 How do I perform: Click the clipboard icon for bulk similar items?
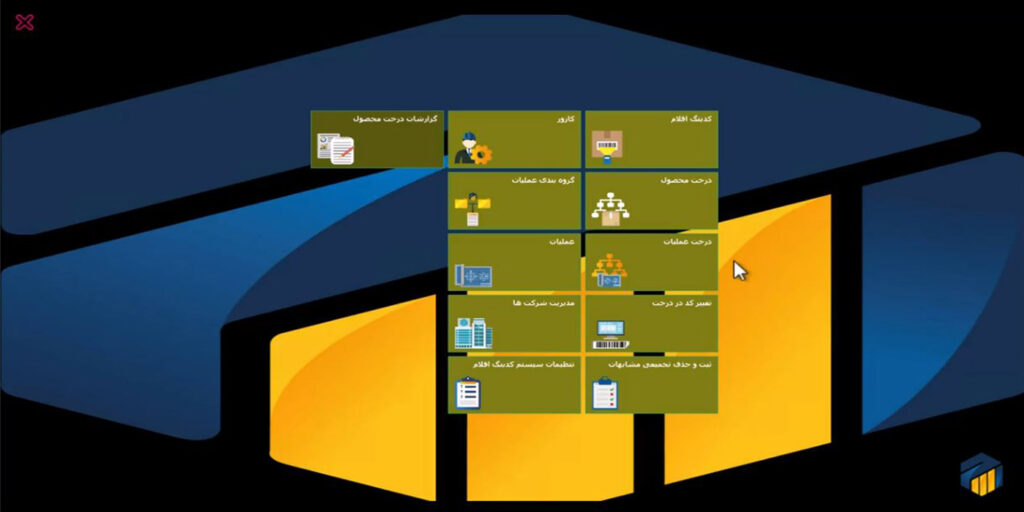[605, 393]
